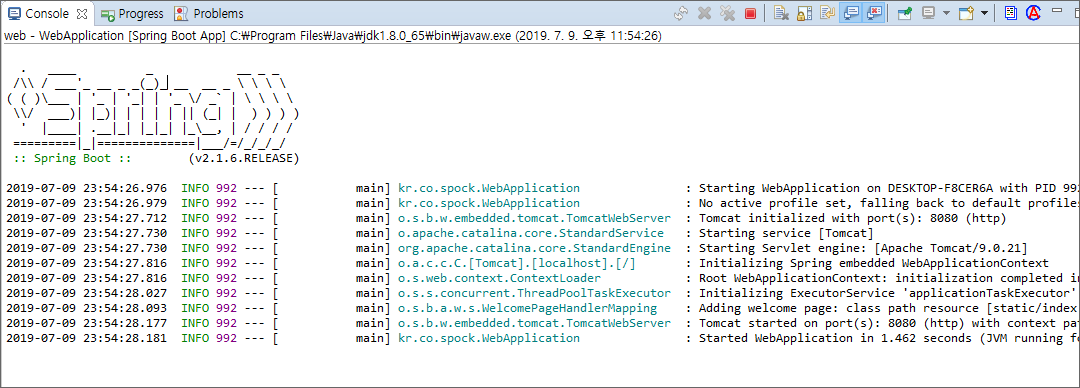Click 'Adding welcome page: class path resource' message
Viewport: 1080px width, 388px height.
(x=889, y=308)
